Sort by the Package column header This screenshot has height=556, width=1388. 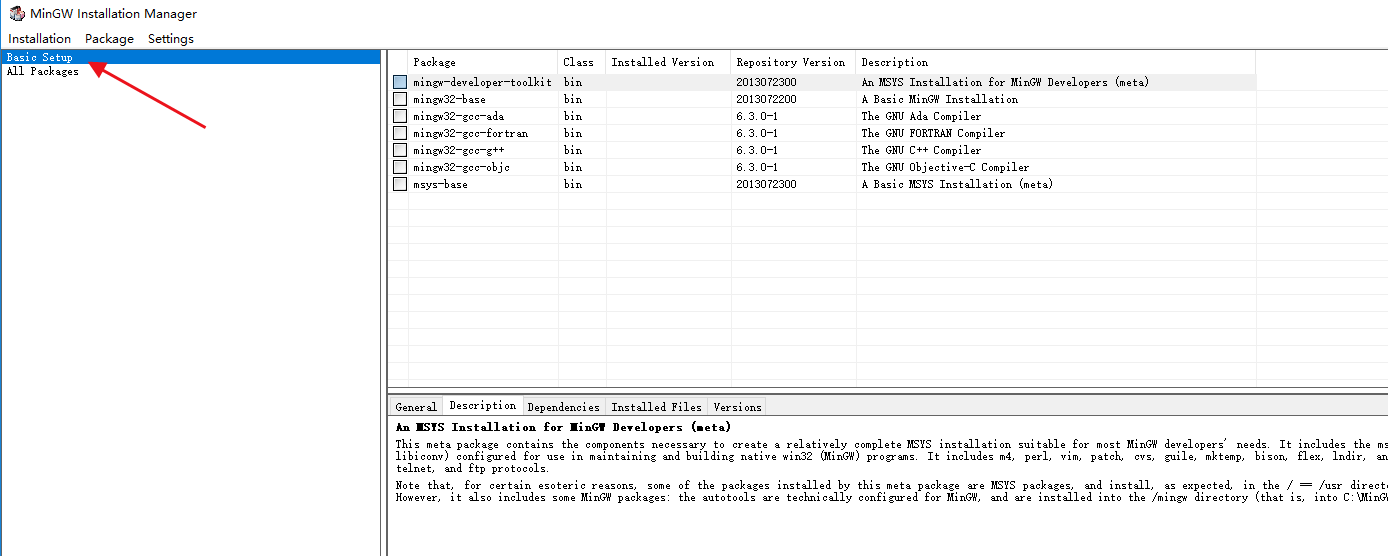pyautogui.click(x=483, y=62)
